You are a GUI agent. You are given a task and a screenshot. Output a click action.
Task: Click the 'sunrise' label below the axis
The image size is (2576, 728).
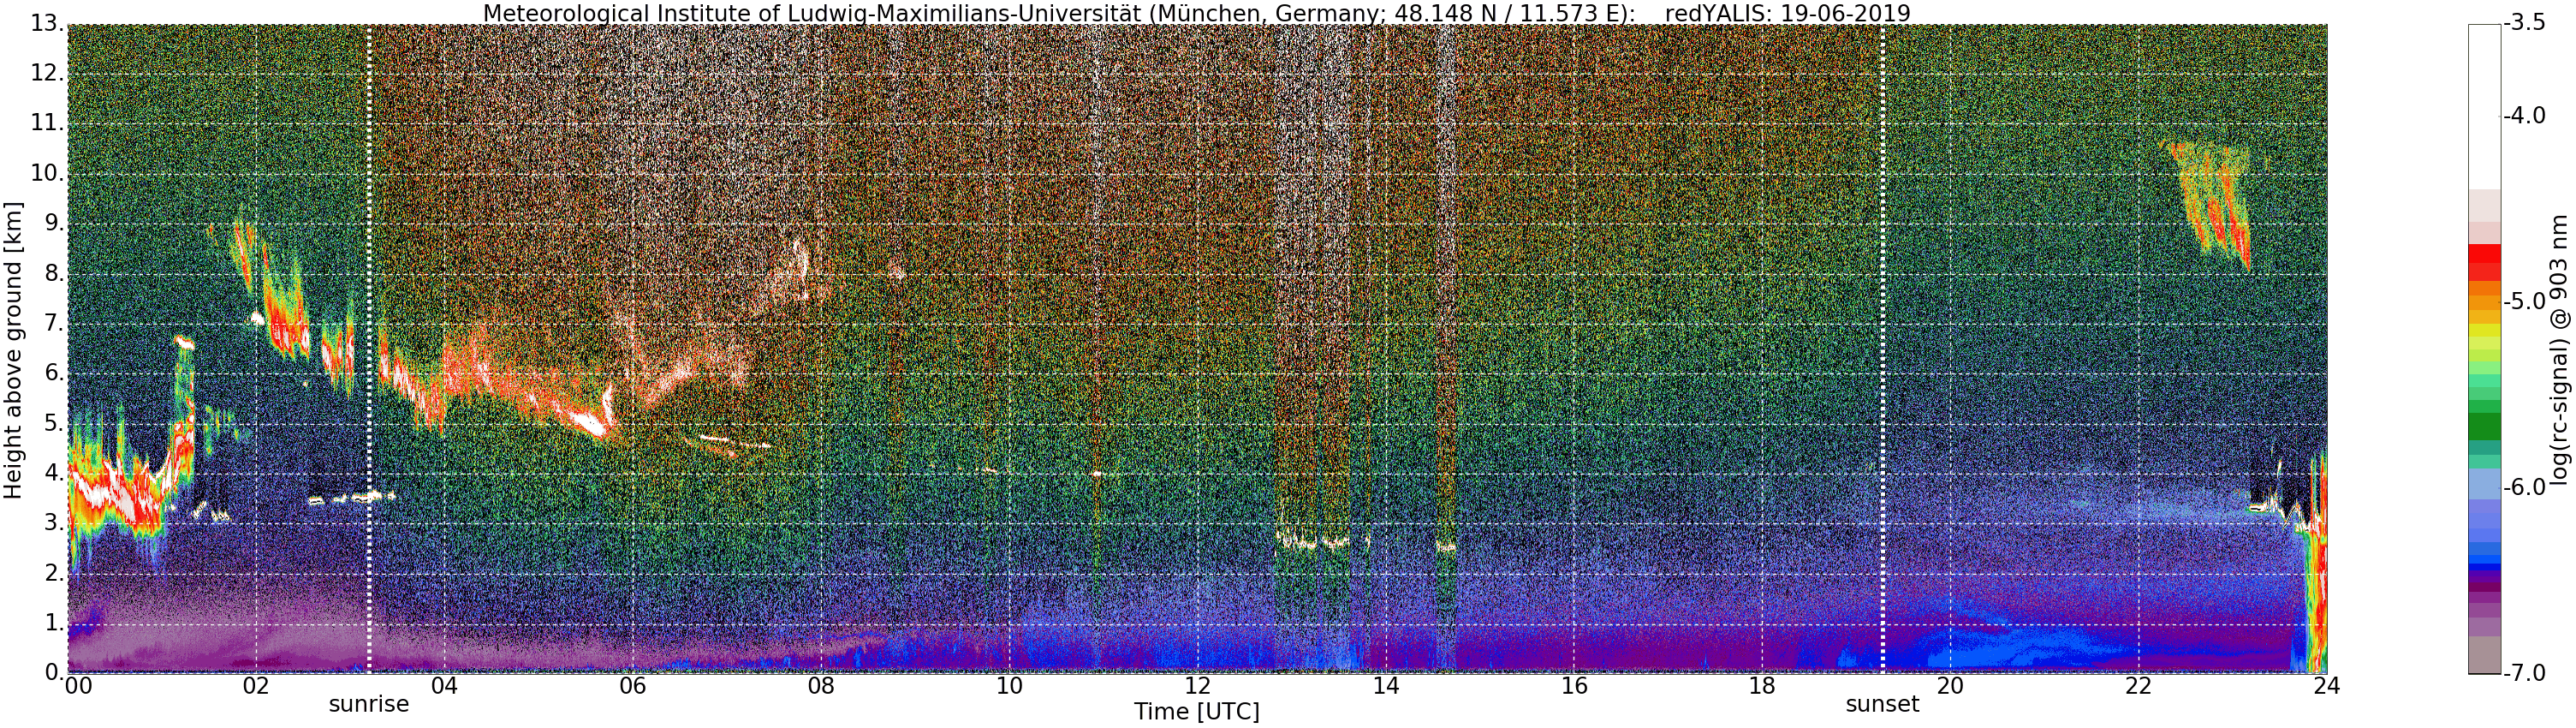tap(369, 704)
